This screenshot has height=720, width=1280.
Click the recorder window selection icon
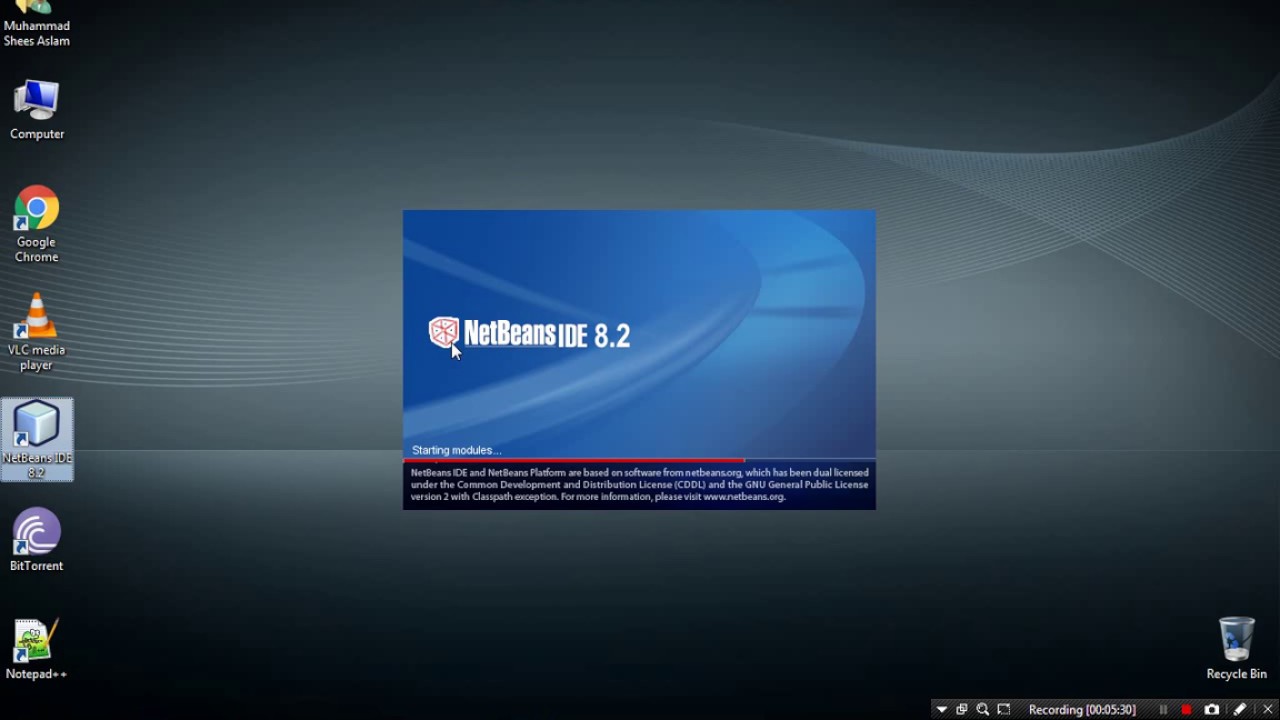pyautogui.click(x=962, y=709)
